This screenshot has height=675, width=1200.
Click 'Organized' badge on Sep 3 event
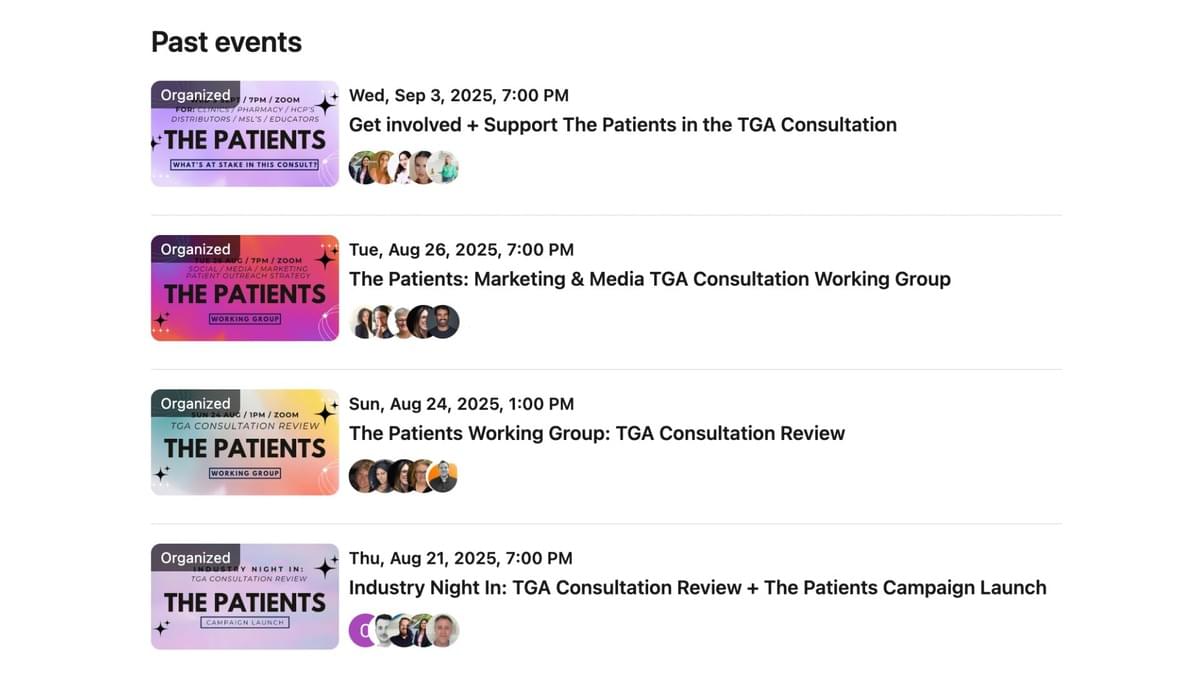pos(195,95)
